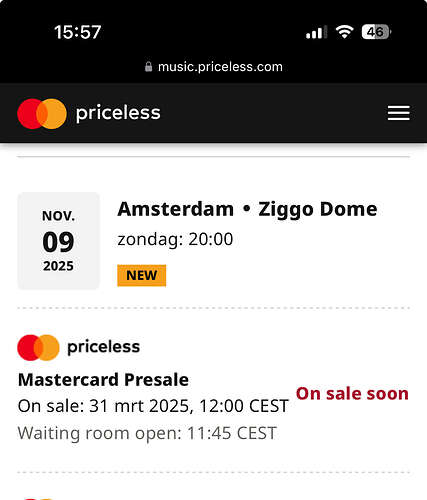427x500 pixels.
Task: Tap the Wi-Fi status icon
Action: [x=344, y=32]
